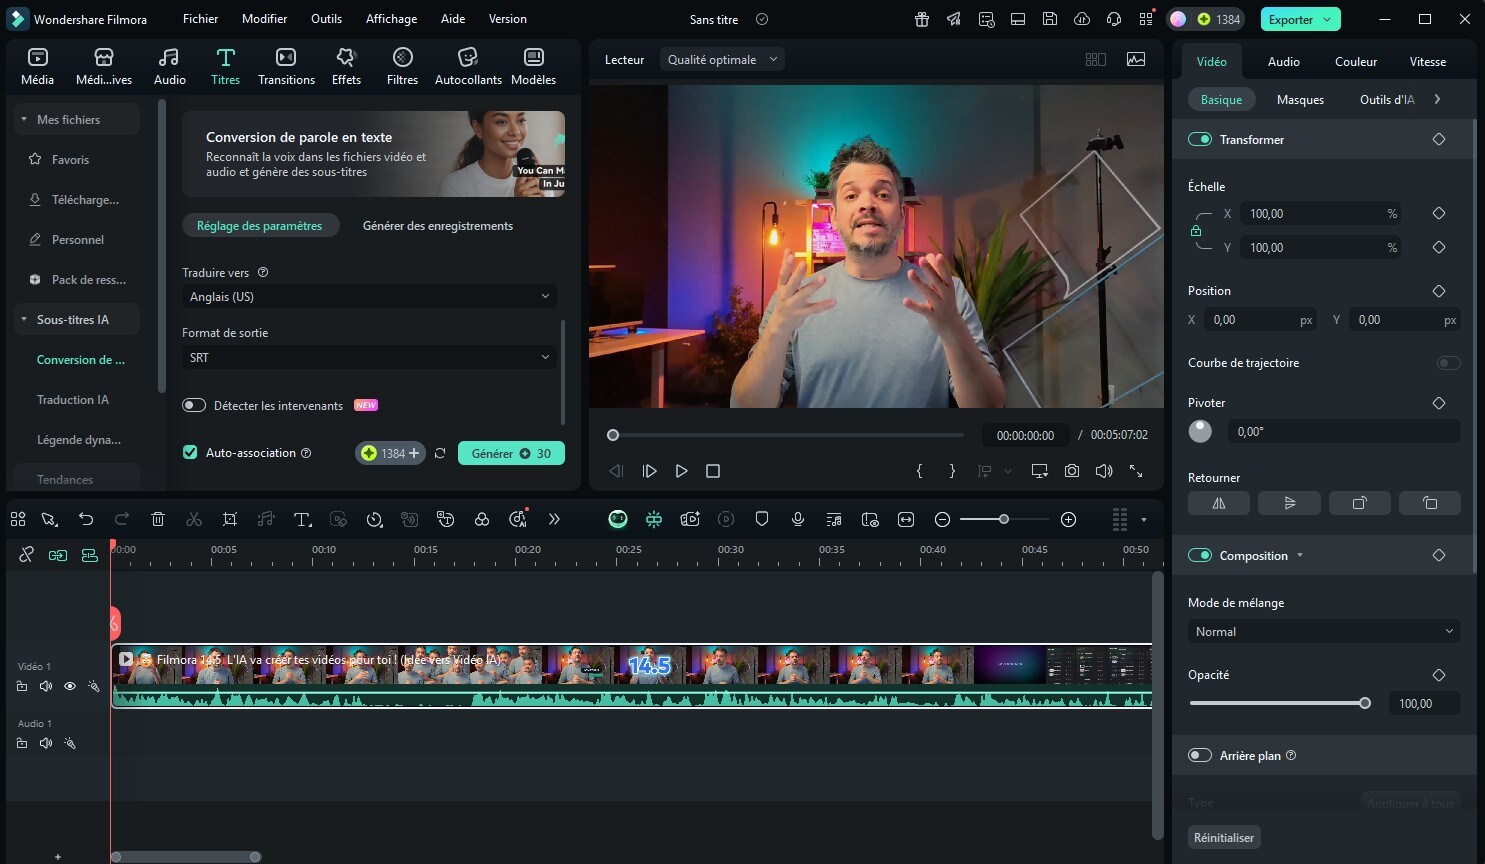This screenshot has width=1485, height=864.
Task: Click the delete trash icon in timeline toolbar
Action: pyautogui.click(x=158, y=519)
